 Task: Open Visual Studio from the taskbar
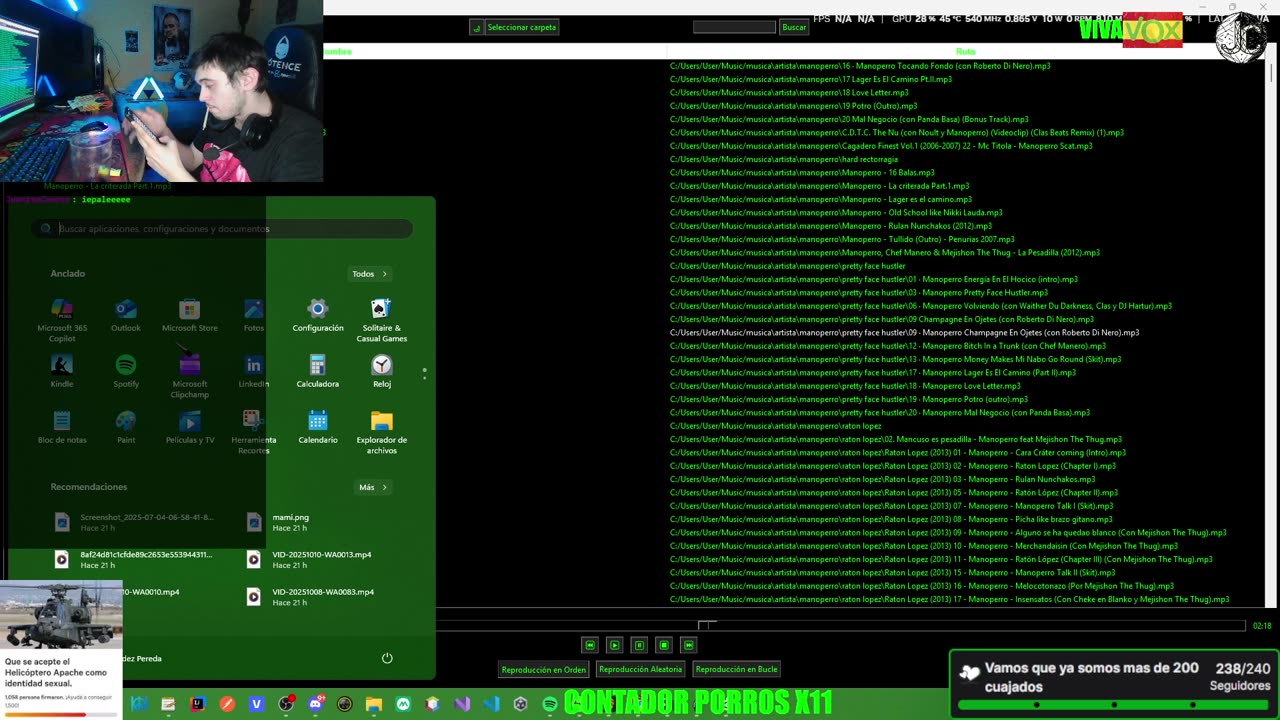tap(462, 704)
